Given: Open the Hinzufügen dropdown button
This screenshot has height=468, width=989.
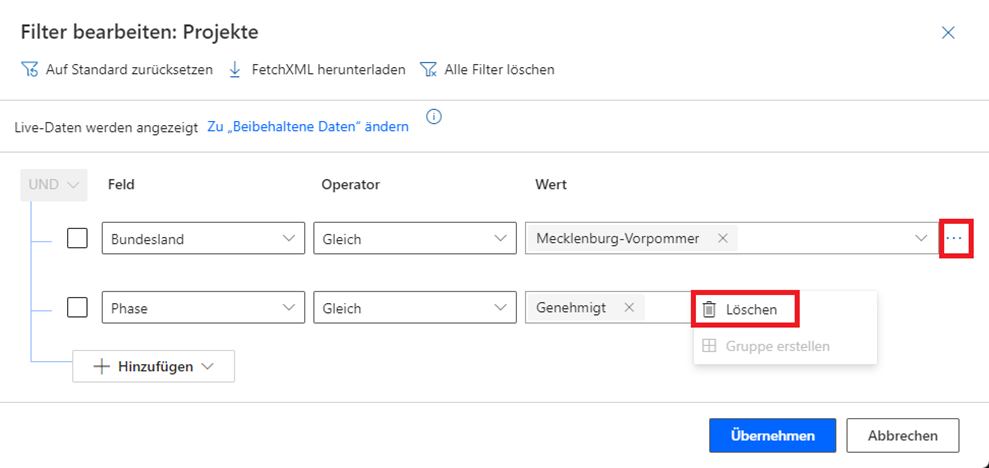Looking at the screenshot, I should pyautogui.click(x=153, y=366).
